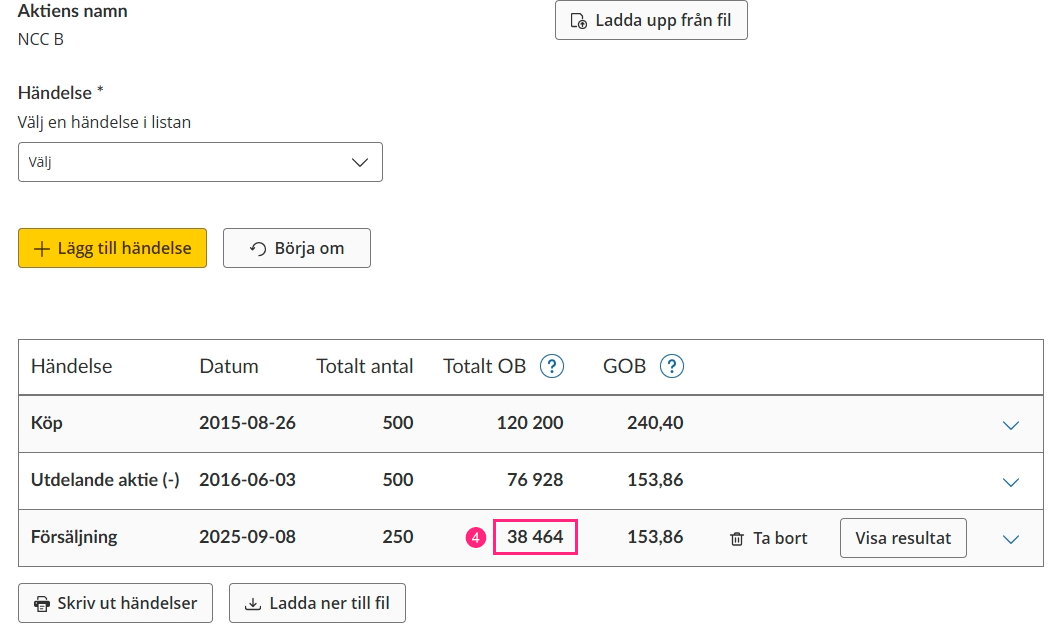Open the Händelse Välj dropdown
The height and width of the screenshot is (639, 1064).
tap(200, 162)
